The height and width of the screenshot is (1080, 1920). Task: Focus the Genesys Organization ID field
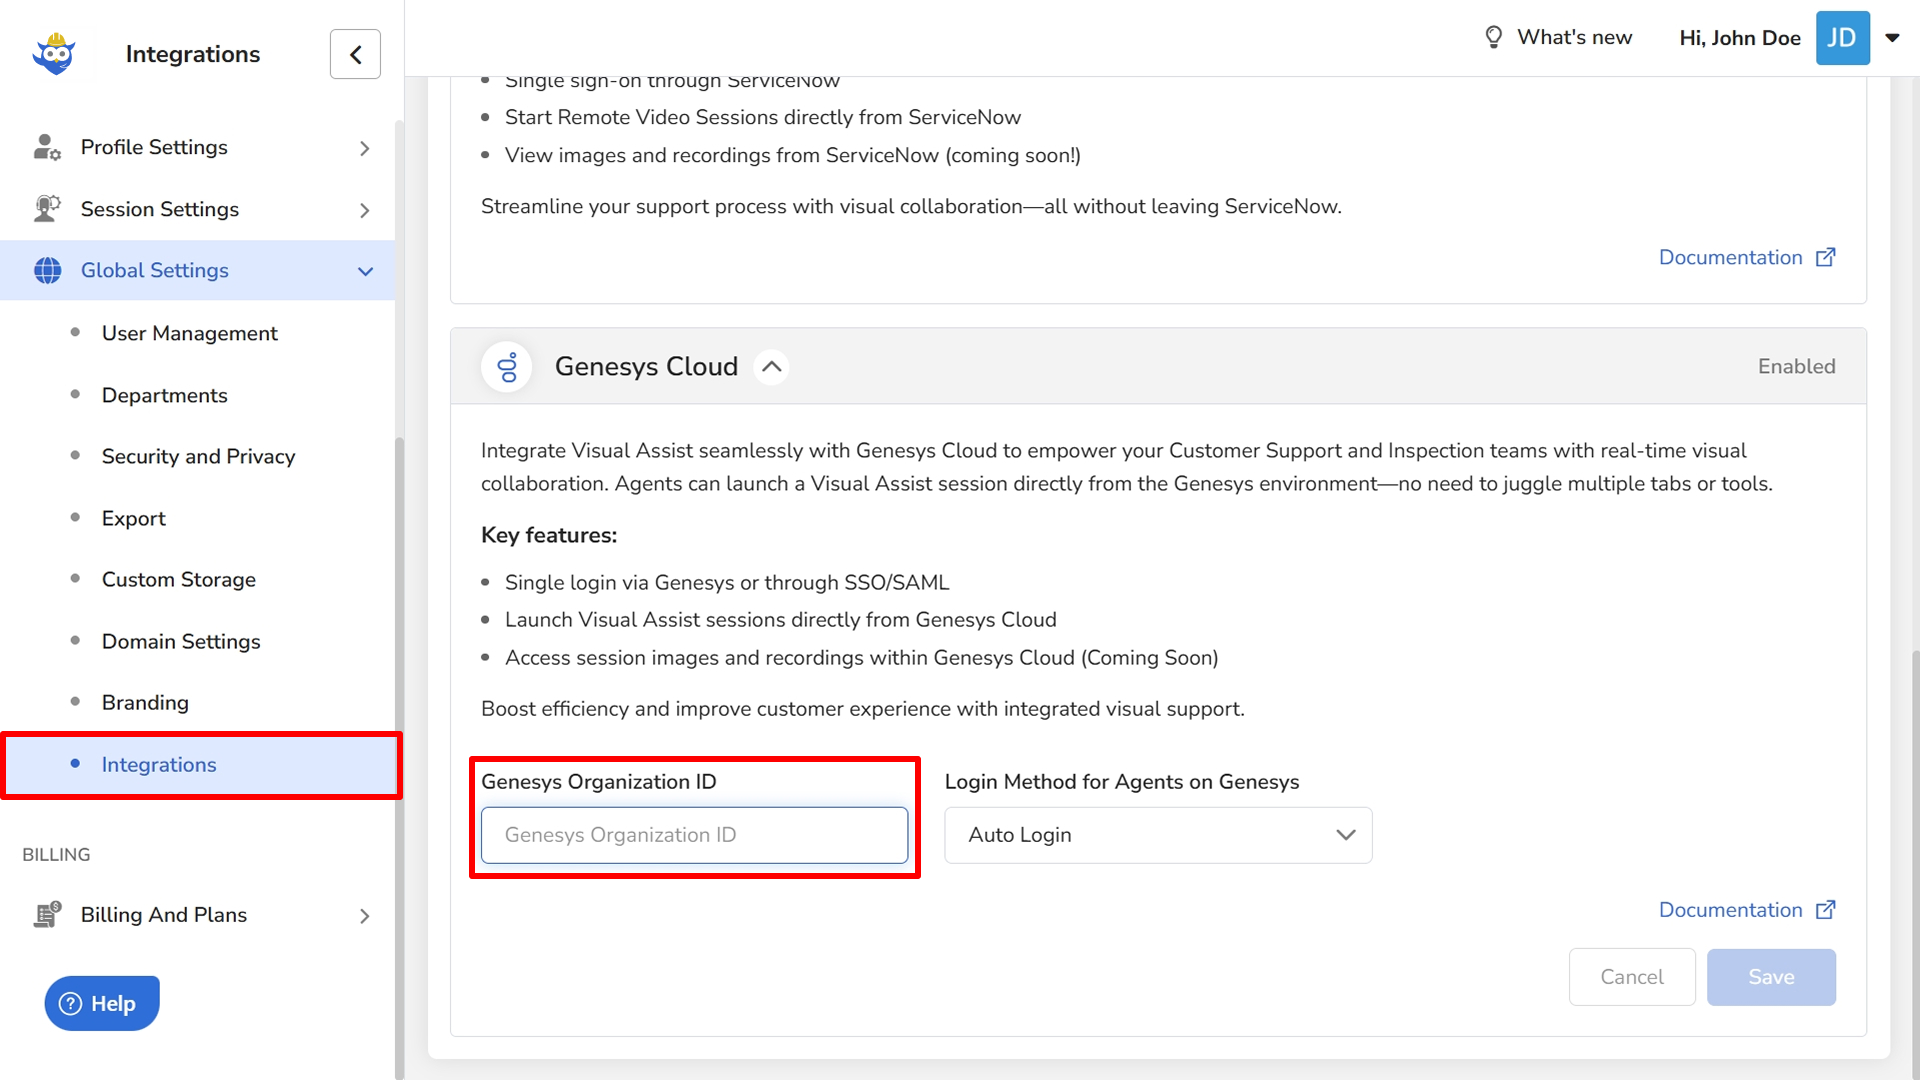[x=694, y=835]
